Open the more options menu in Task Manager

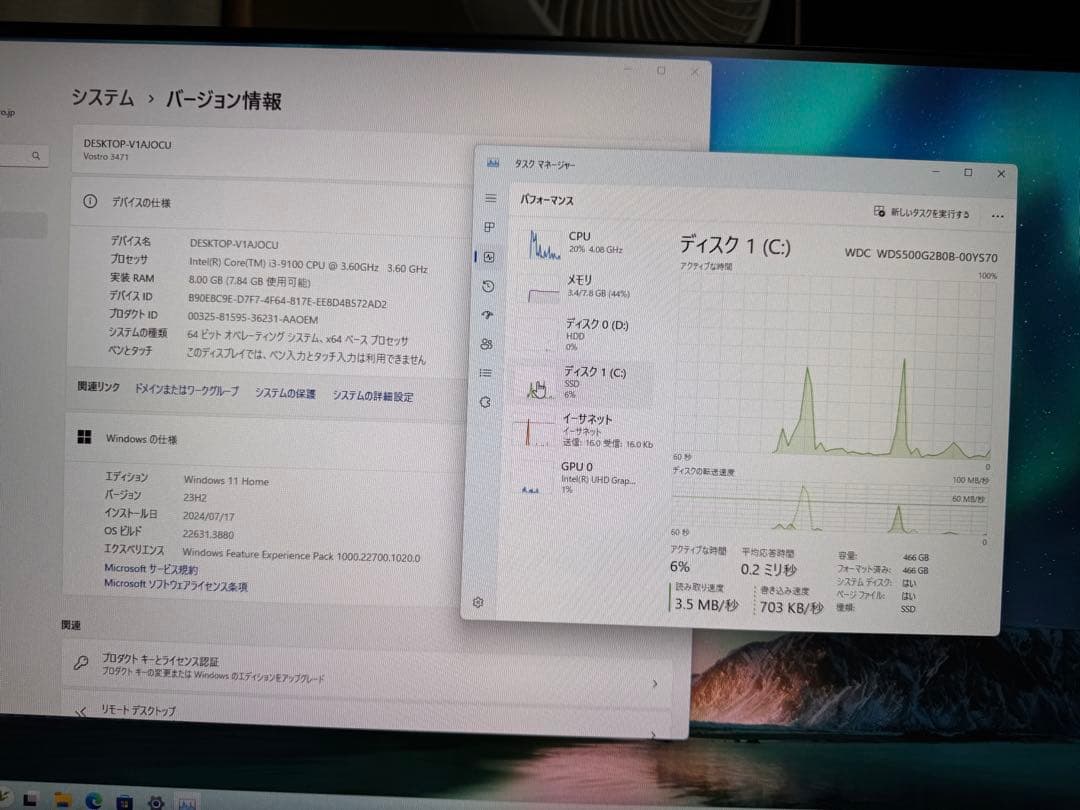(x=997, y=215)
